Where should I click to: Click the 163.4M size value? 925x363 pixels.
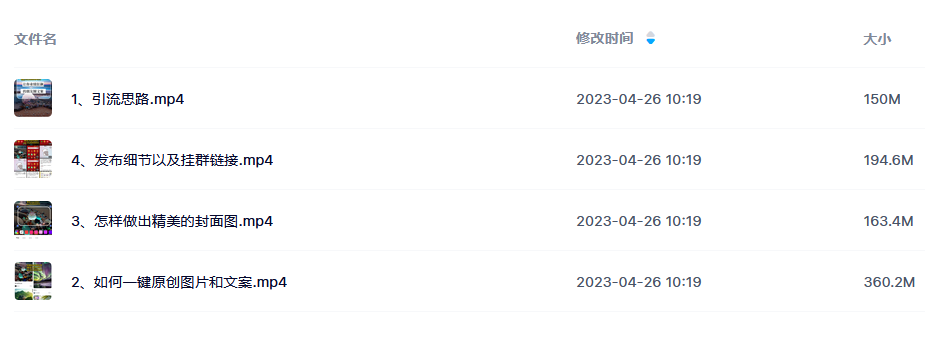(x=888, y=221)
